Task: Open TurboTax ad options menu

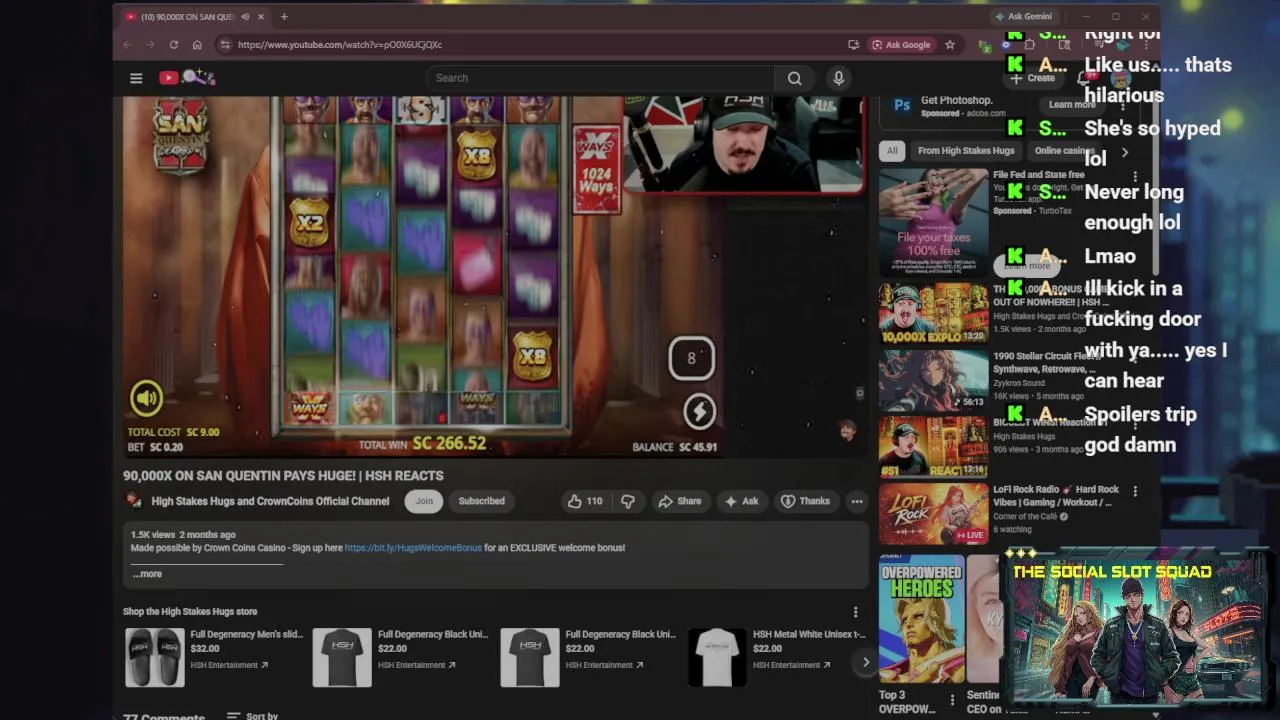Action: 1135,178
